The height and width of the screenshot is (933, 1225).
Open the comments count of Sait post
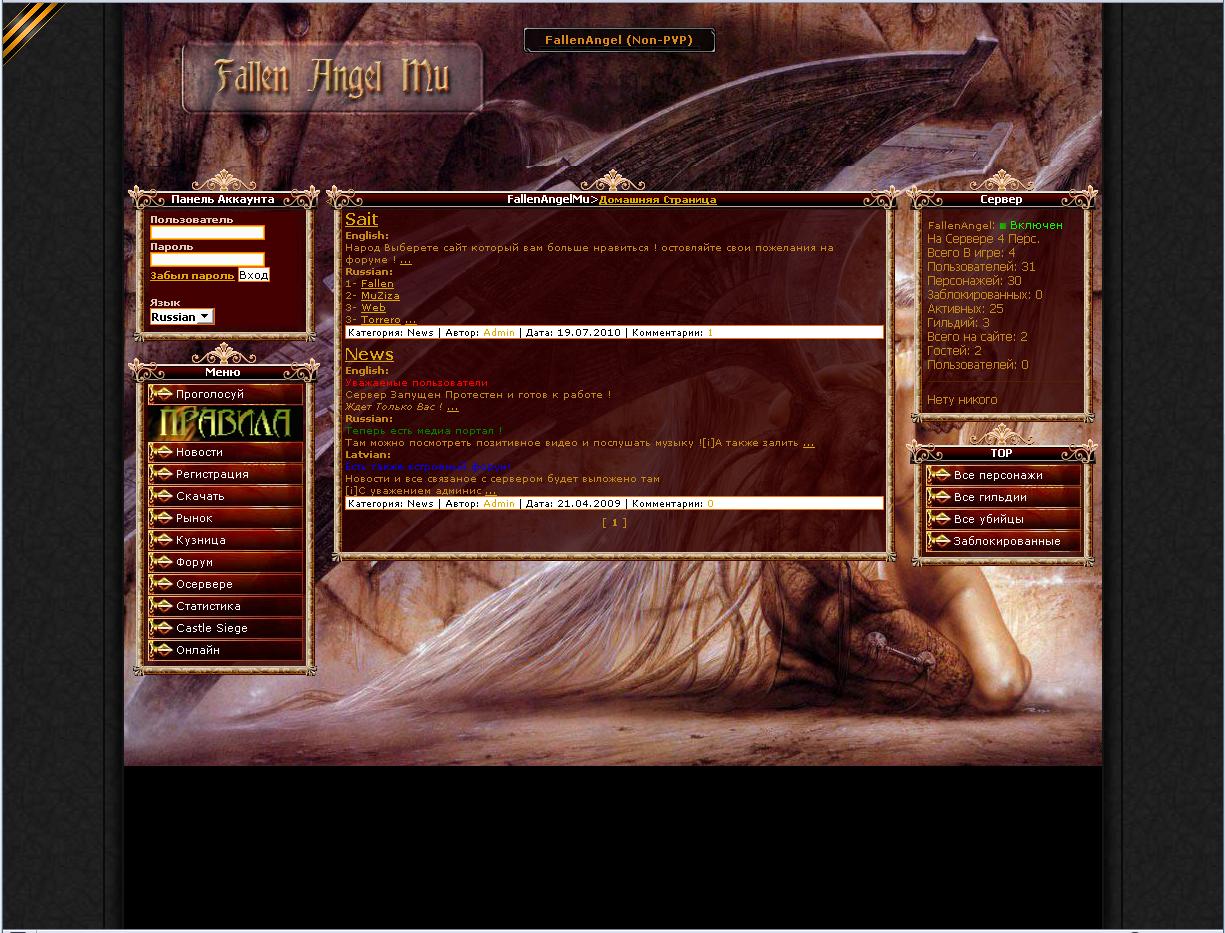pos(710,332)
